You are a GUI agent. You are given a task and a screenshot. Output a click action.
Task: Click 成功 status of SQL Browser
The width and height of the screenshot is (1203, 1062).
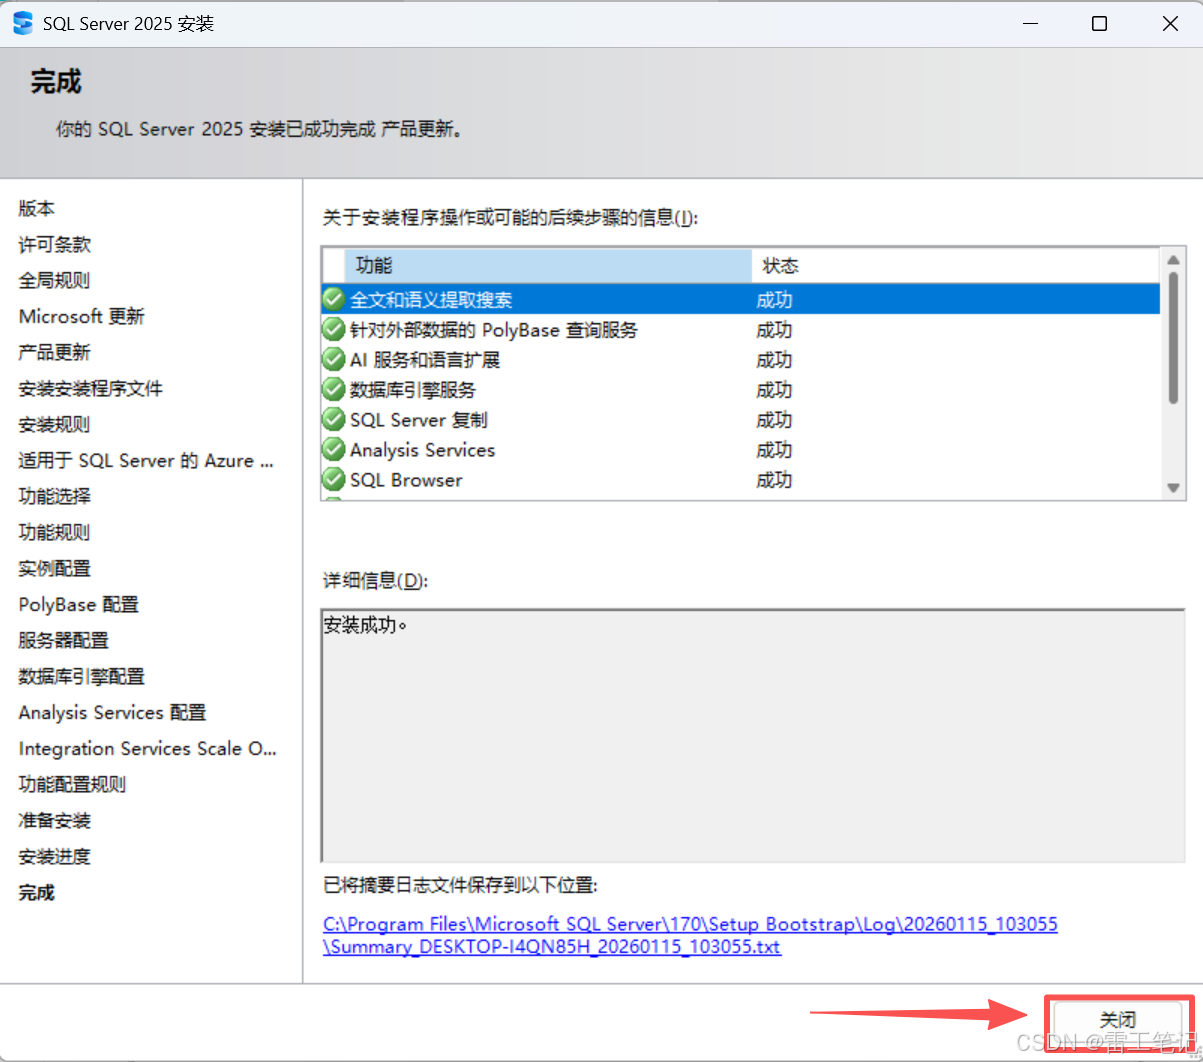[774, 479]
